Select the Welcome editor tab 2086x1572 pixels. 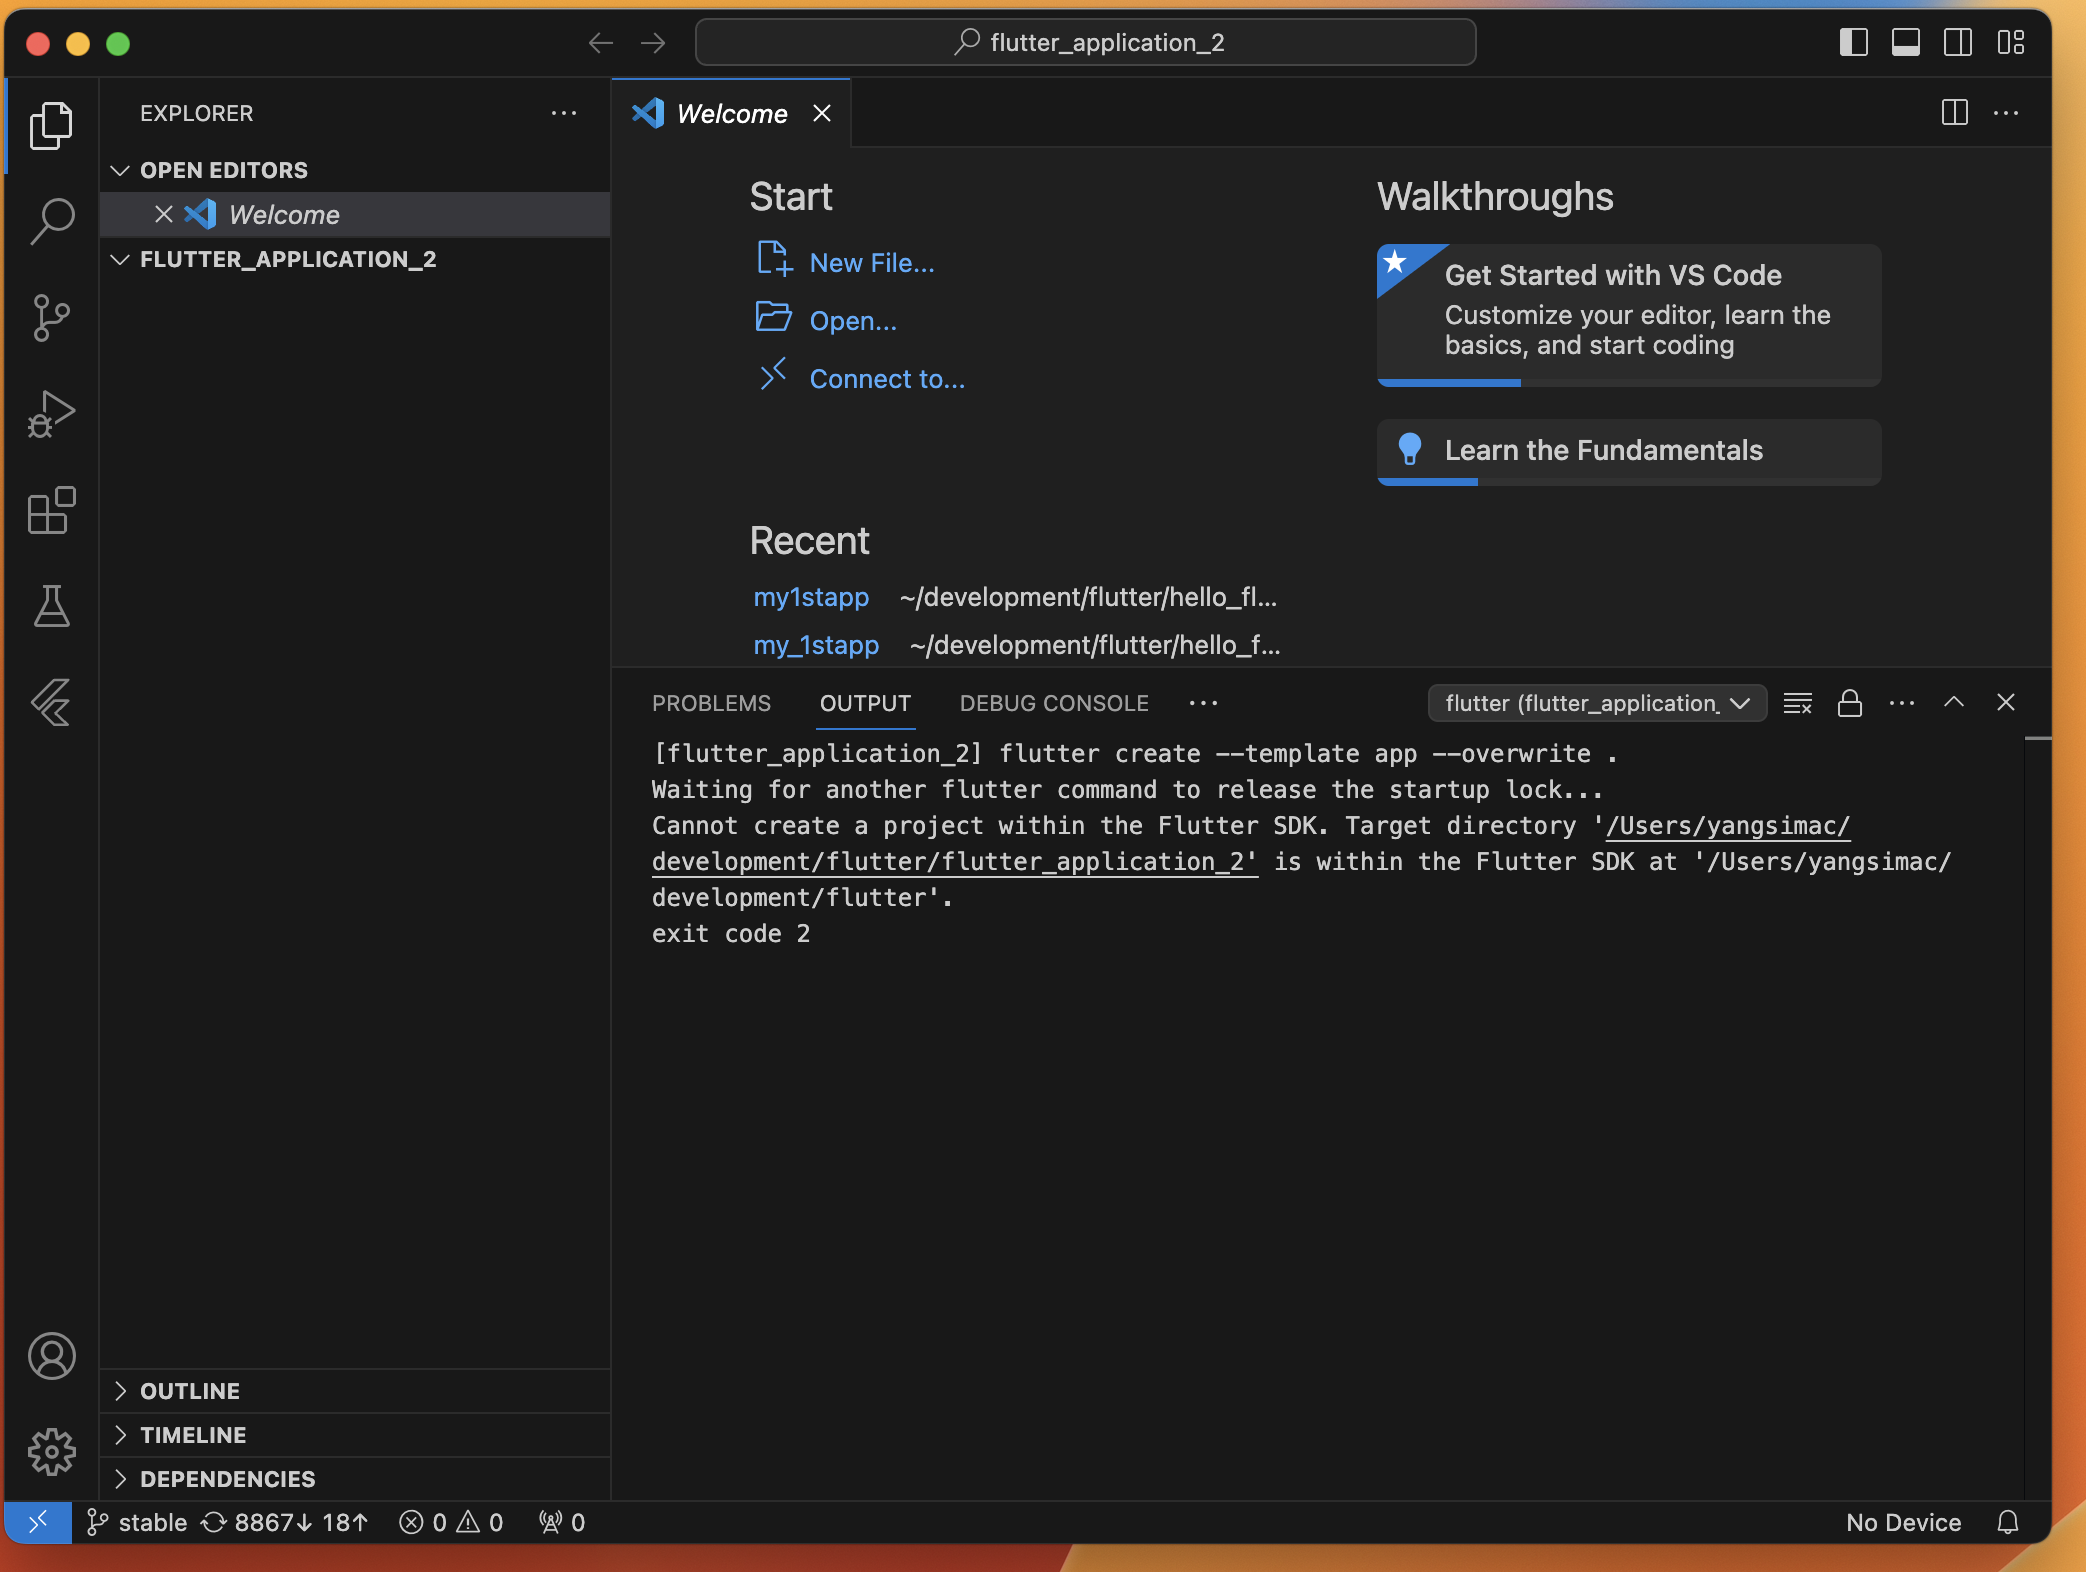pos(731,113)
